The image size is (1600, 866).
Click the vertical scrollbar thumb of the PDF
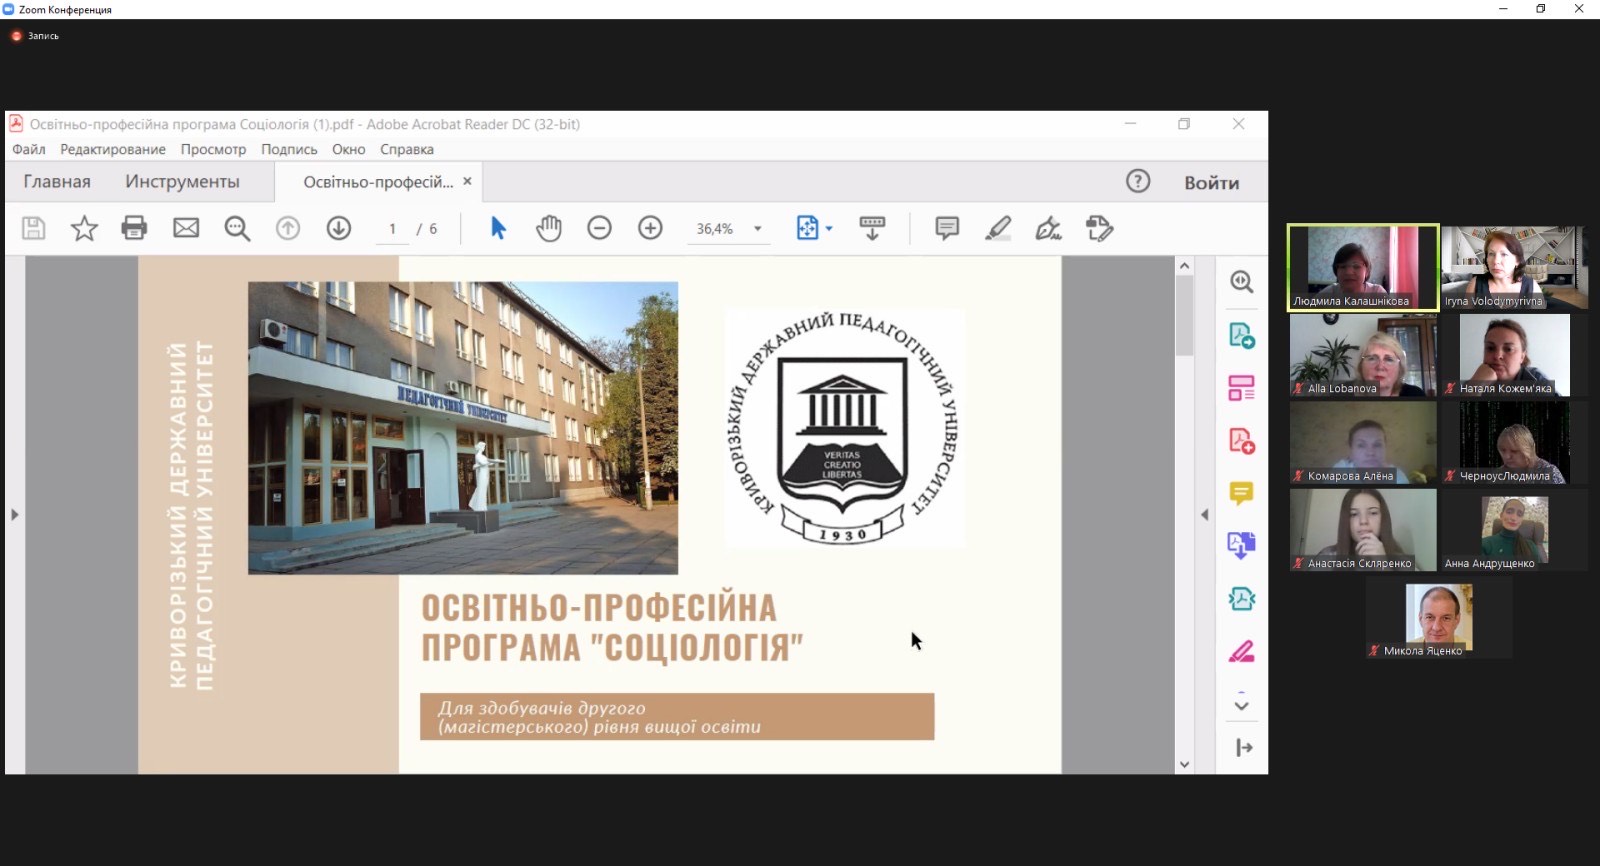(x=1185, y=316)
